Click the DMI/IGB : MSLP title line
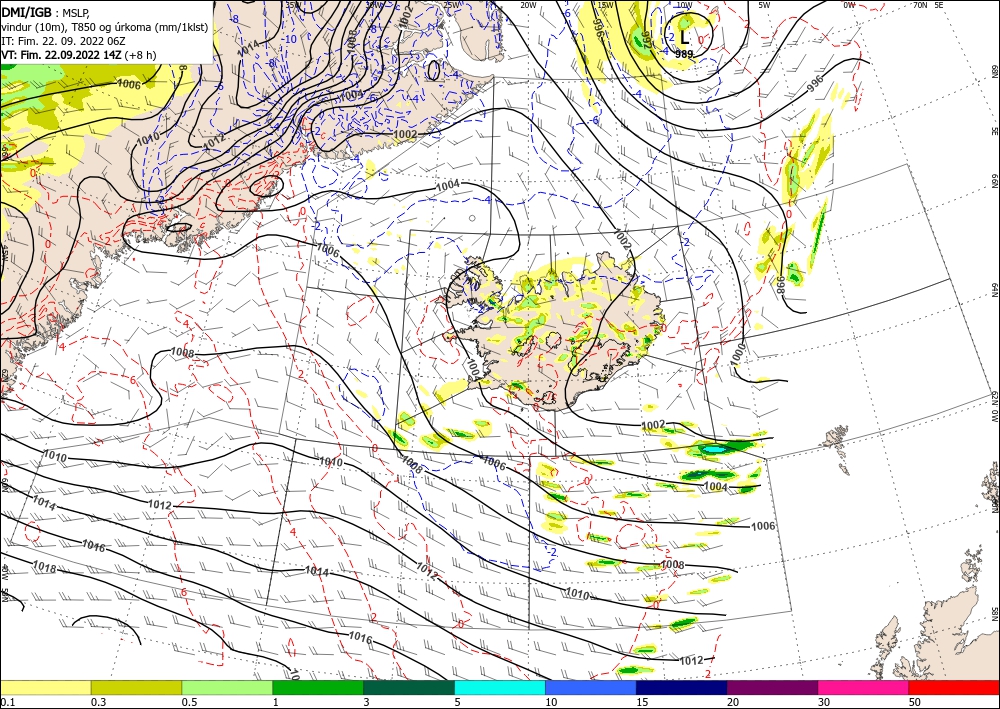Viewport: 1000px width, 709px height. click(45, 12)
